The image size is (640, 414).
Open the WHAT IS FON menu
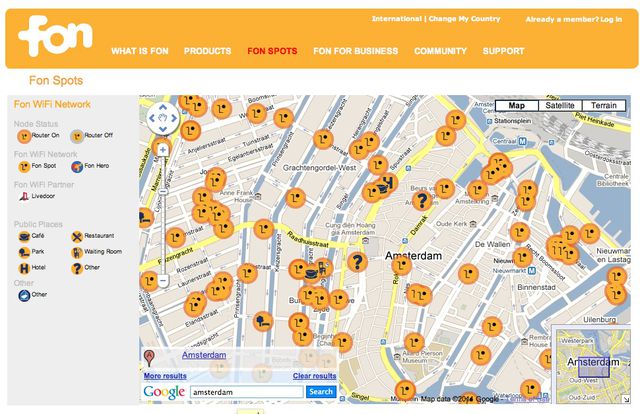click(x=140, y=51)
